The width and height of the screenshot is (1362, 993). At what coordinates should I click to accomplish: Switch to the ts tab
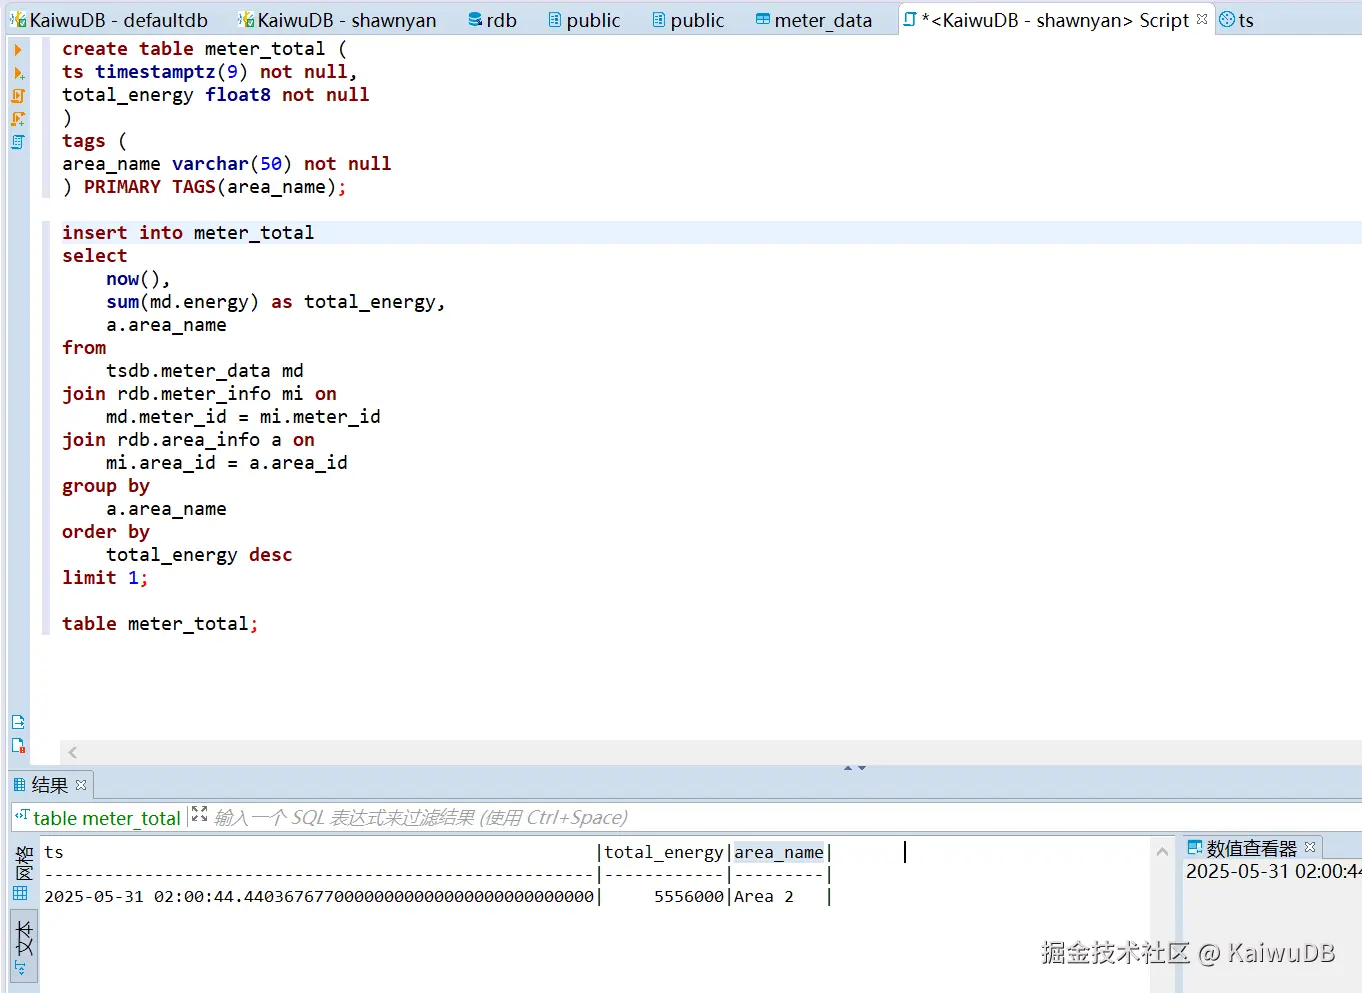pos(1237,20)
